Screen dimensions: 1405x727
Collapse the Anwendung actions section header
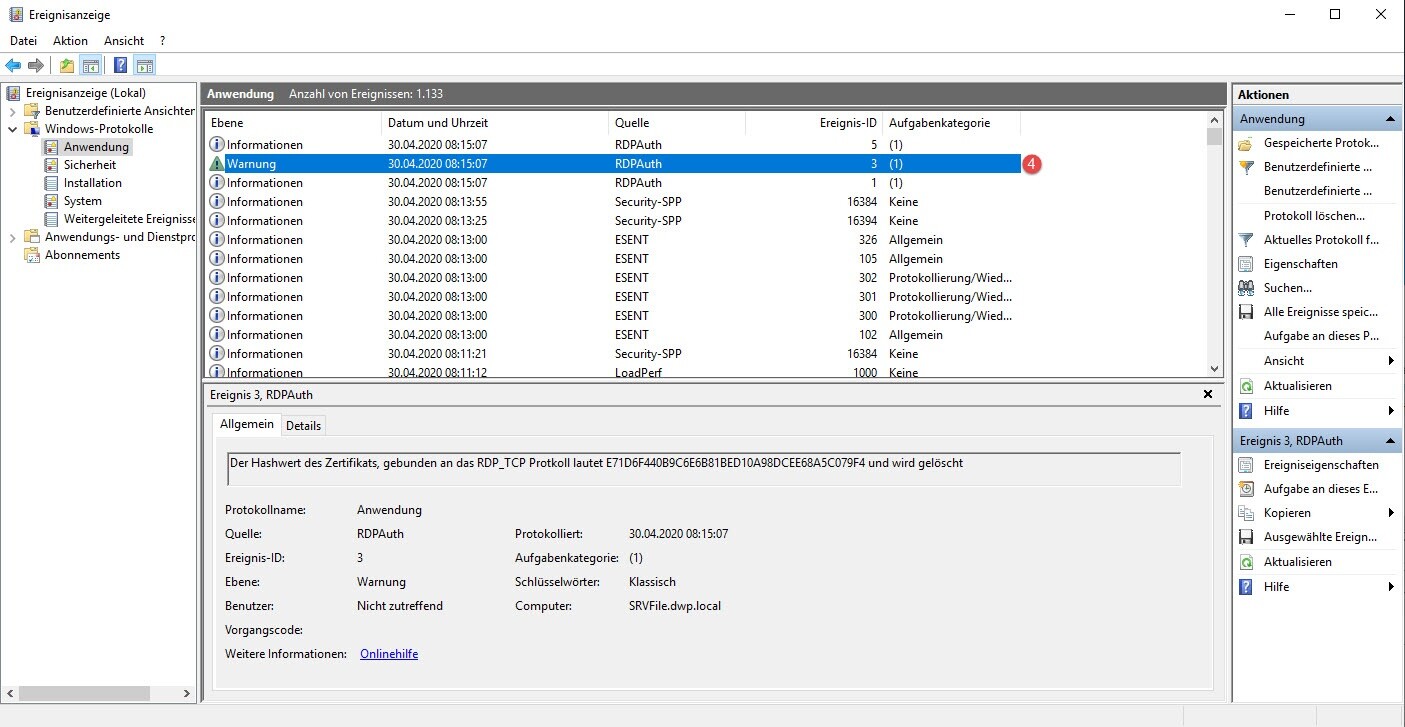[x=1391, y=119]
